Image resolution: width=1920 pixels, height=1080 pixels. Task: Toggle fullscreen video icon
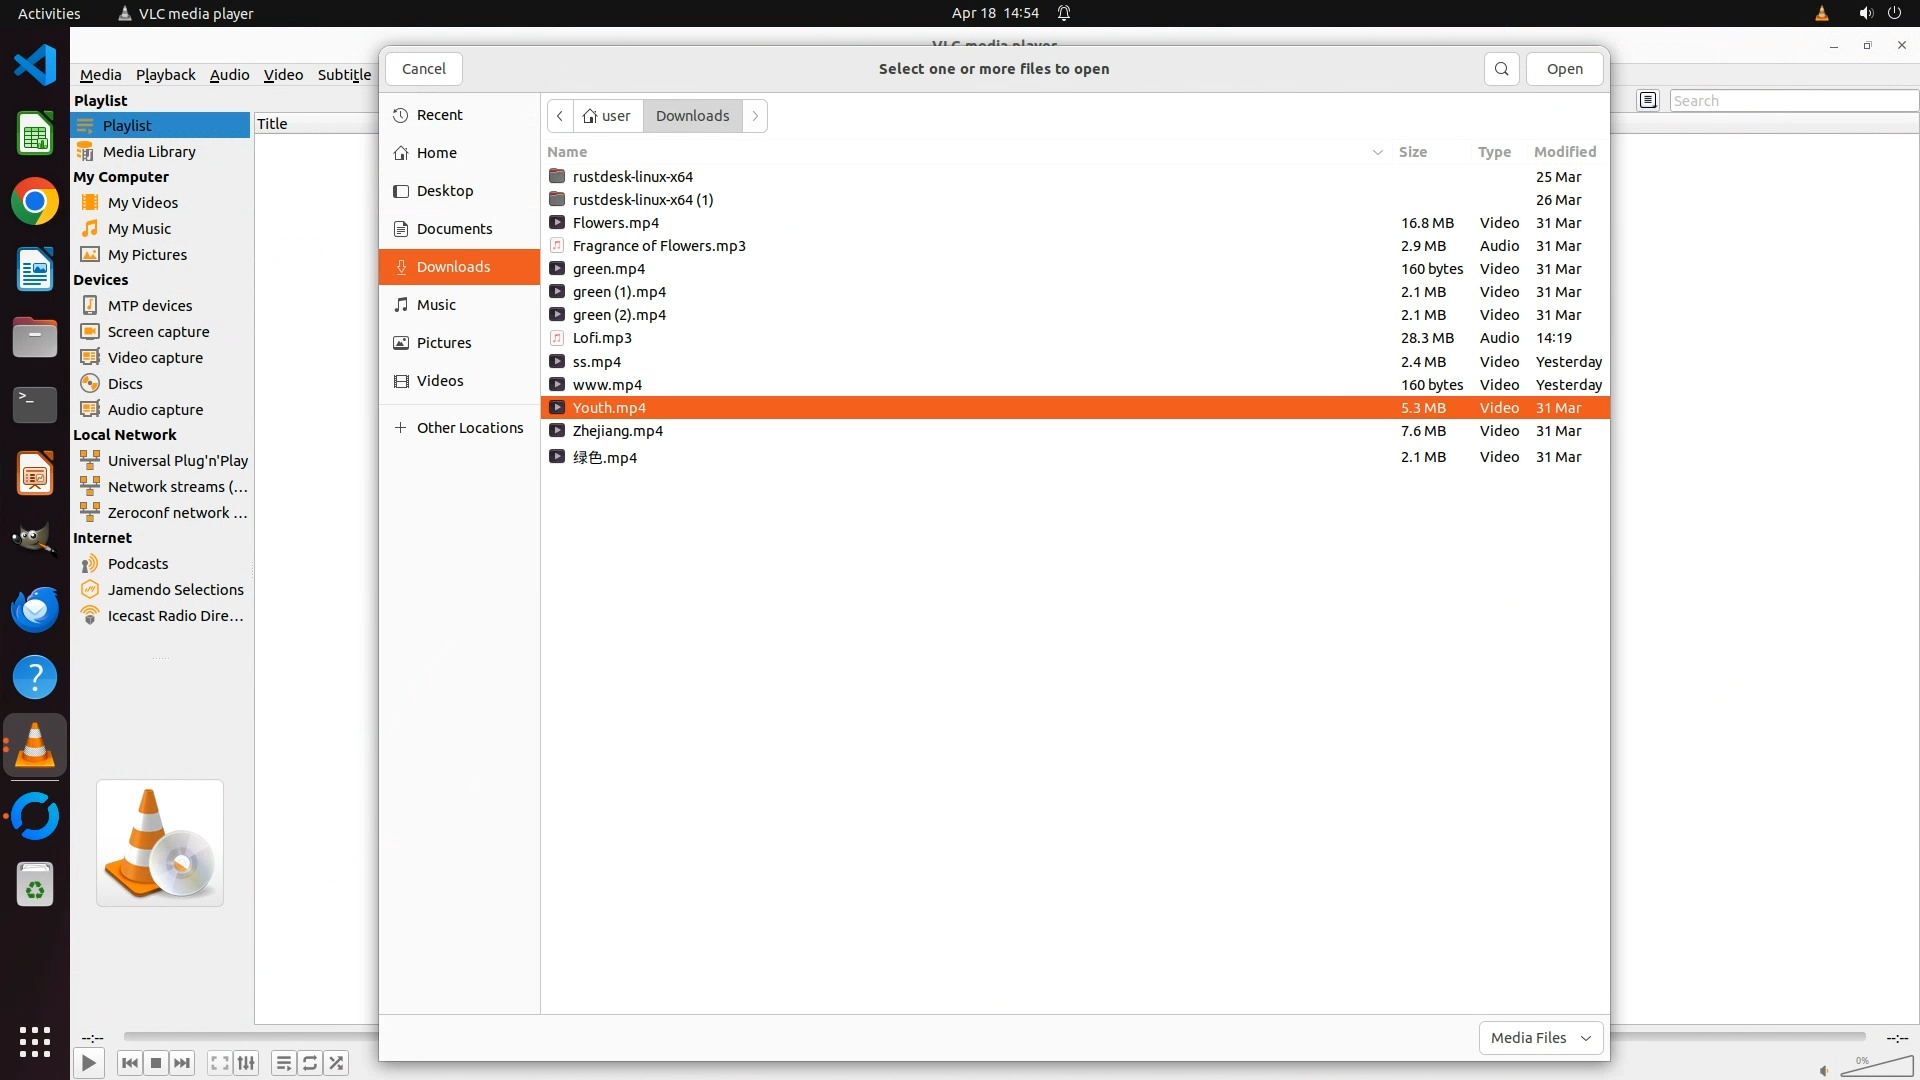click(x=219, y=1063)
